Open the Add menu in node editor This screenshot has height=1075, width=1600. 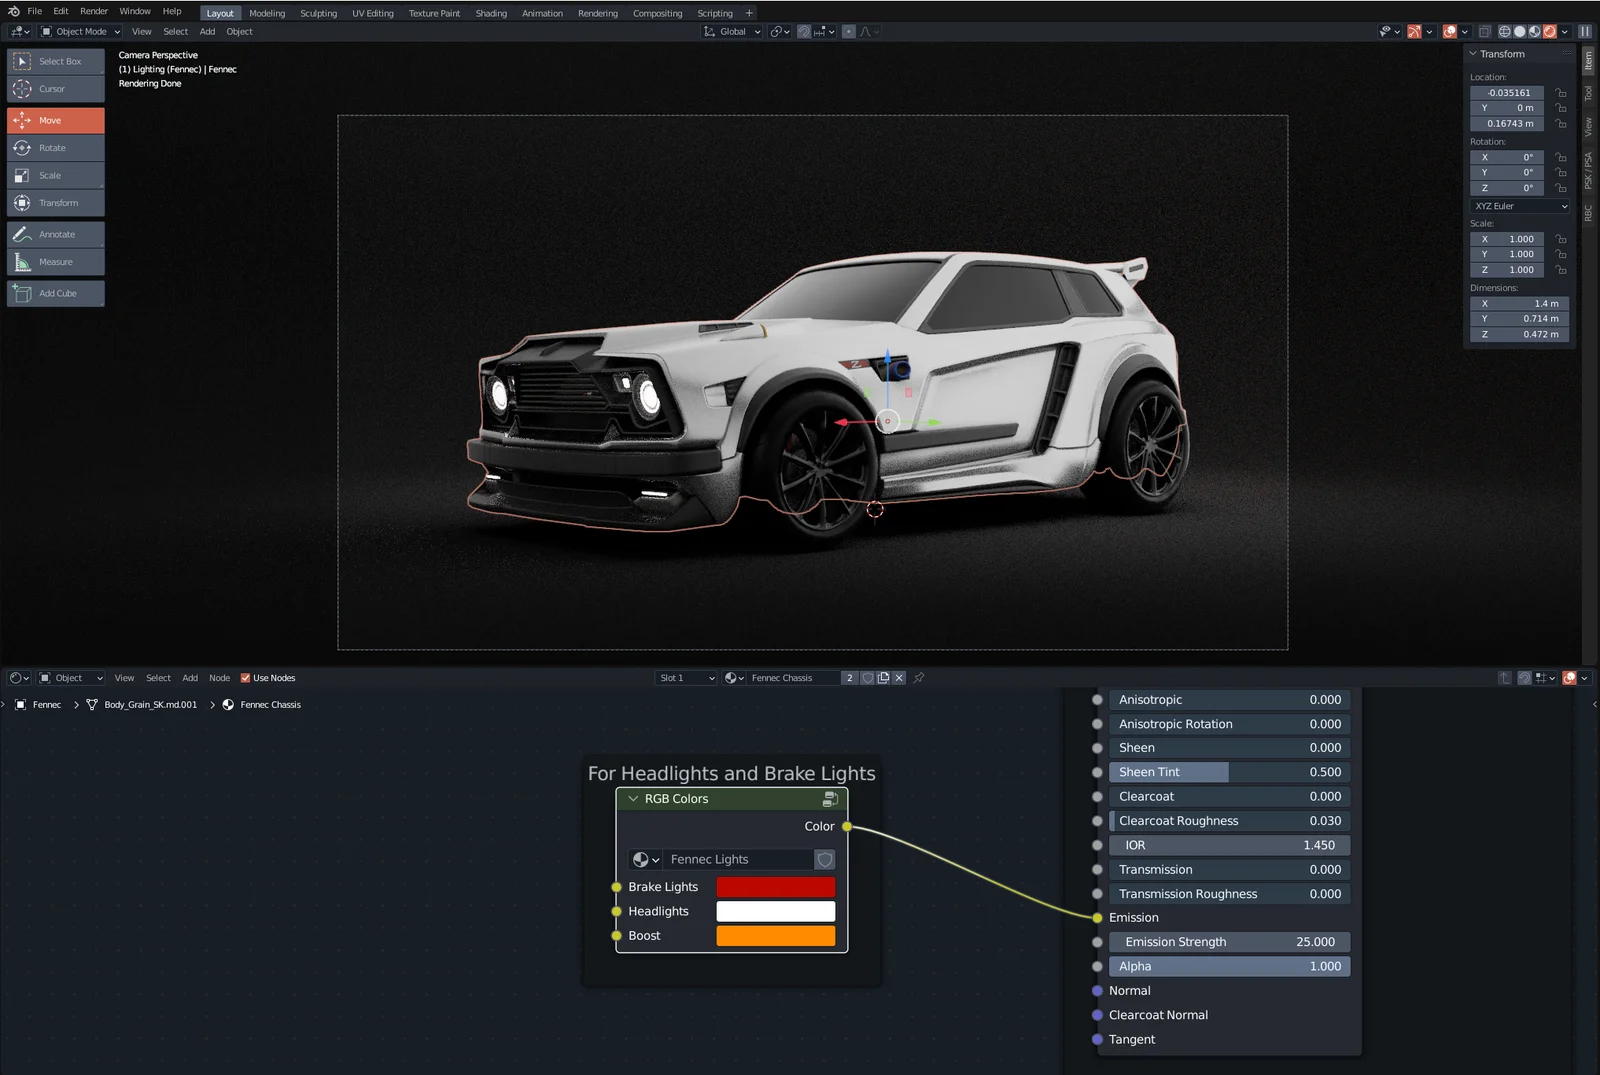190,678
